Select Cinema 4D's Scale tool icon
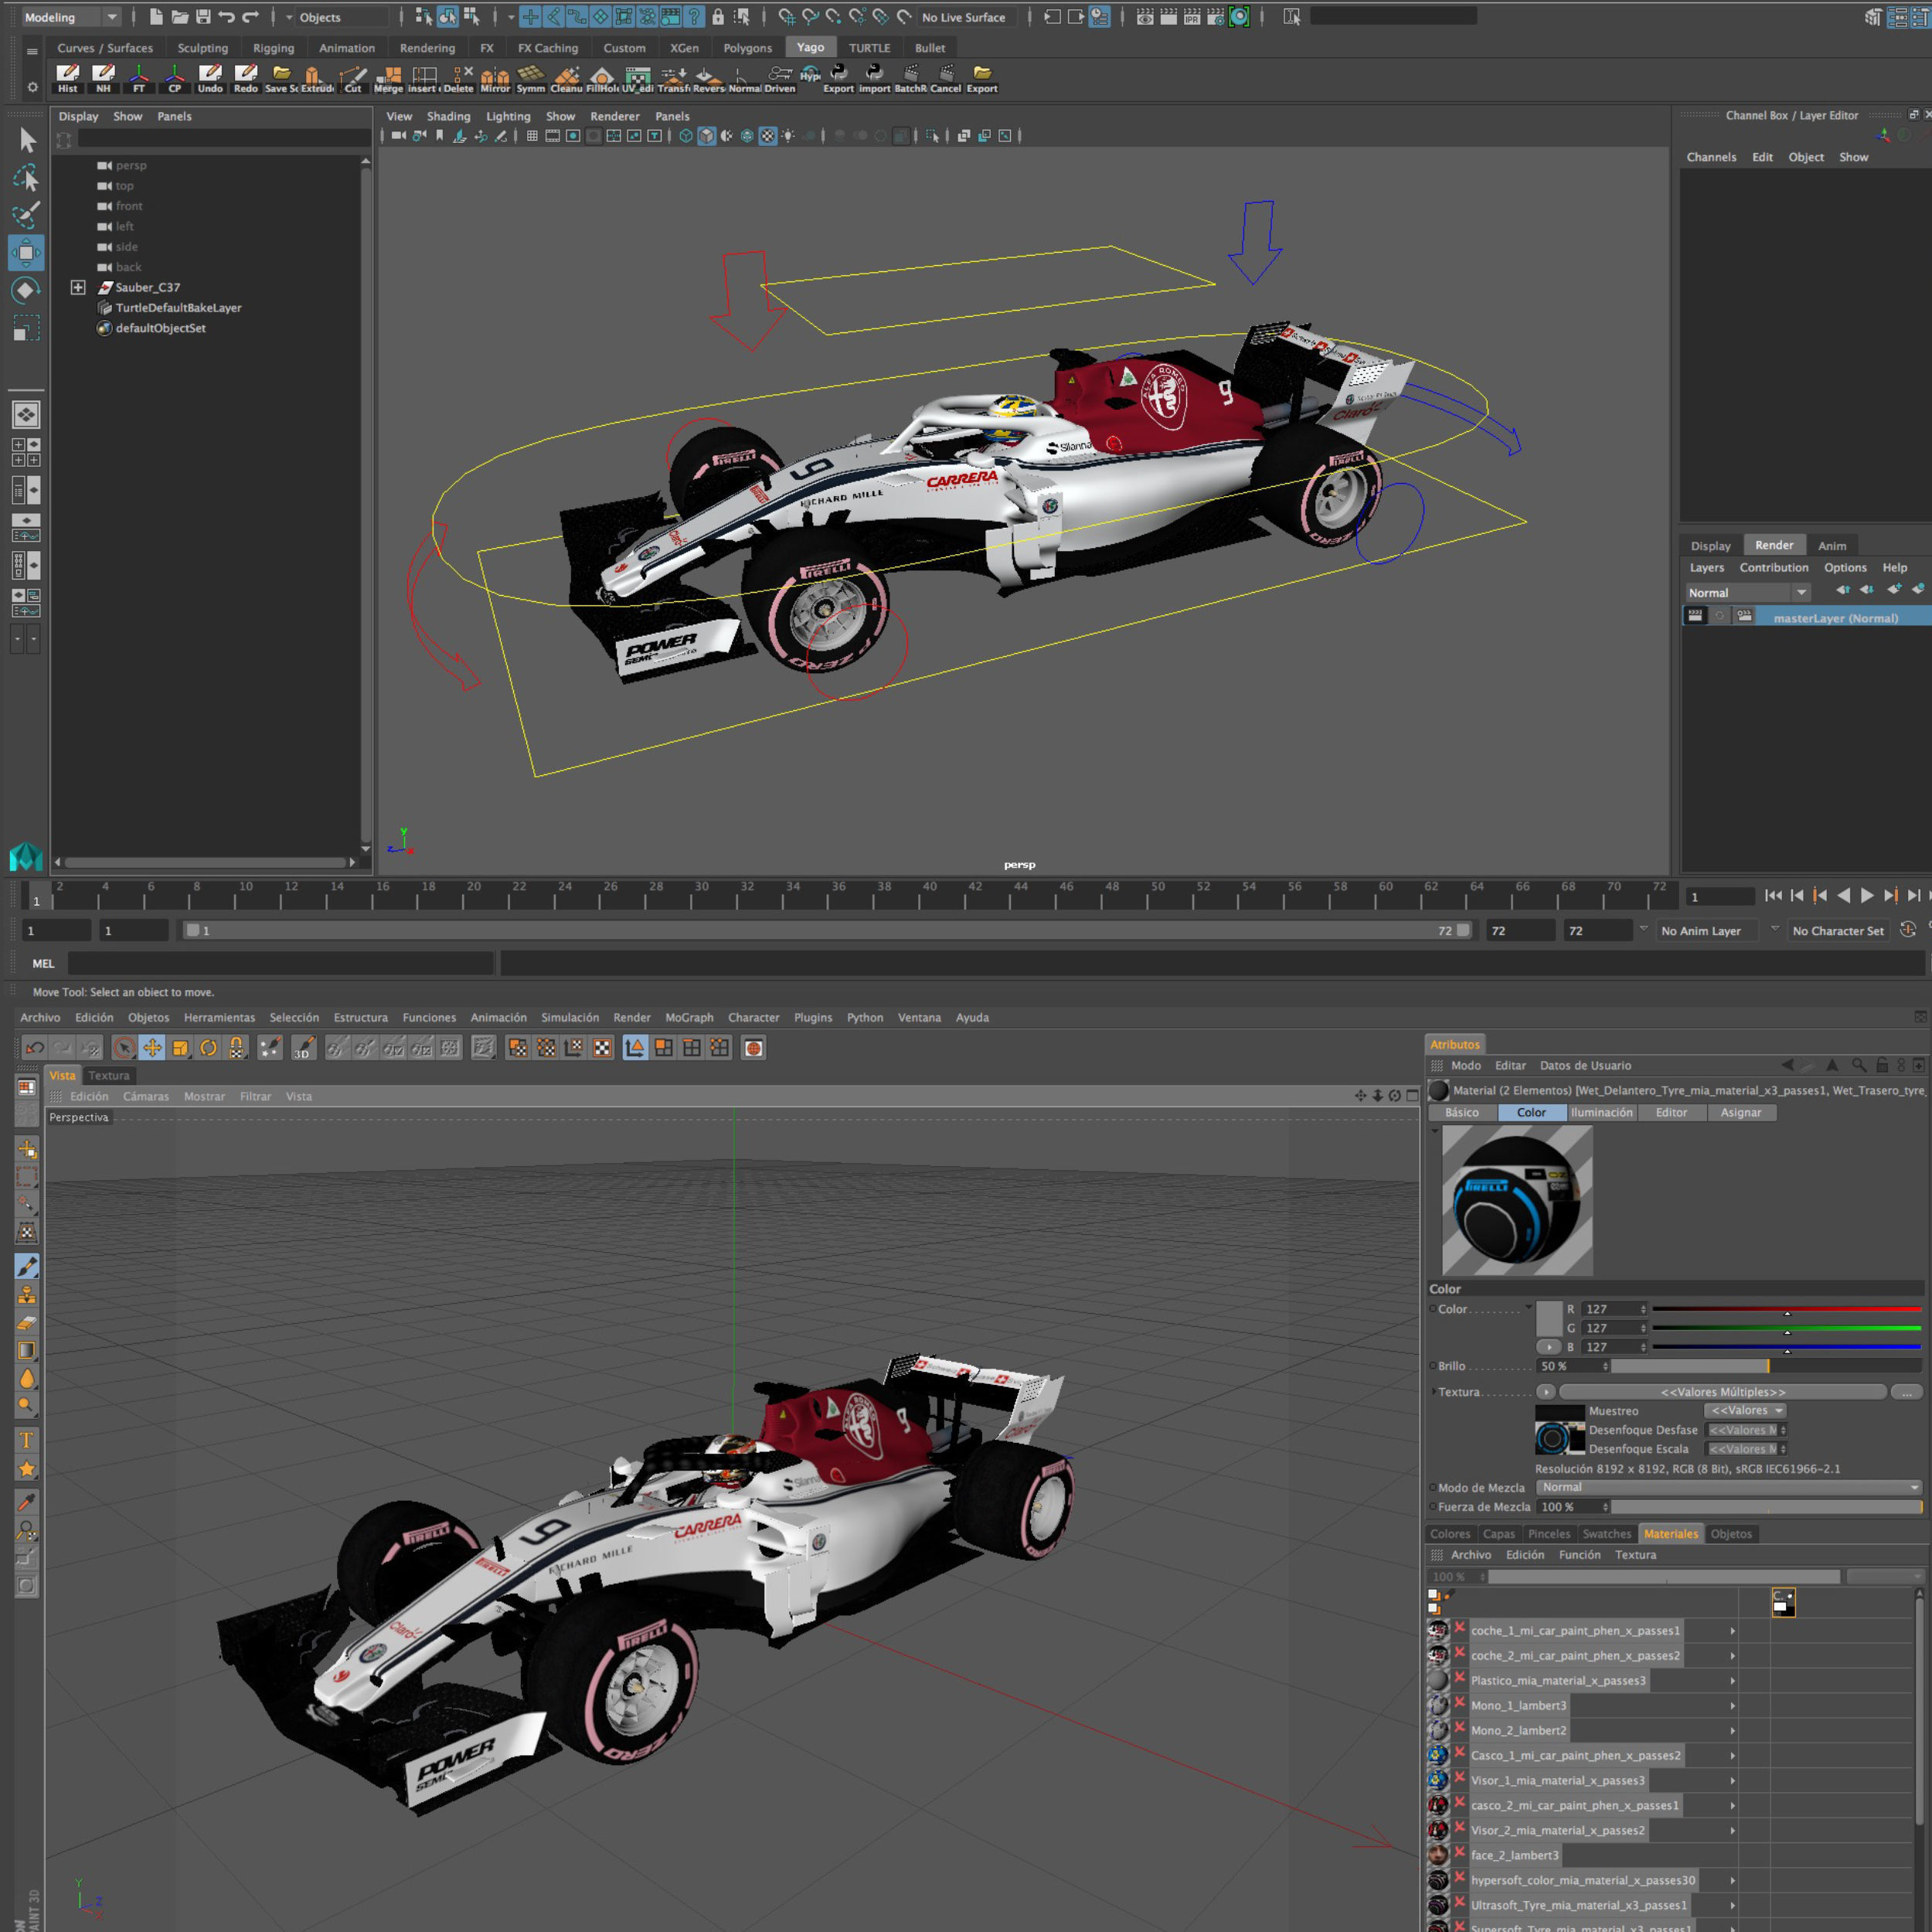Image resolution: width=1932 pixels, height=1932 pixels. click(x=180, y=1048)
